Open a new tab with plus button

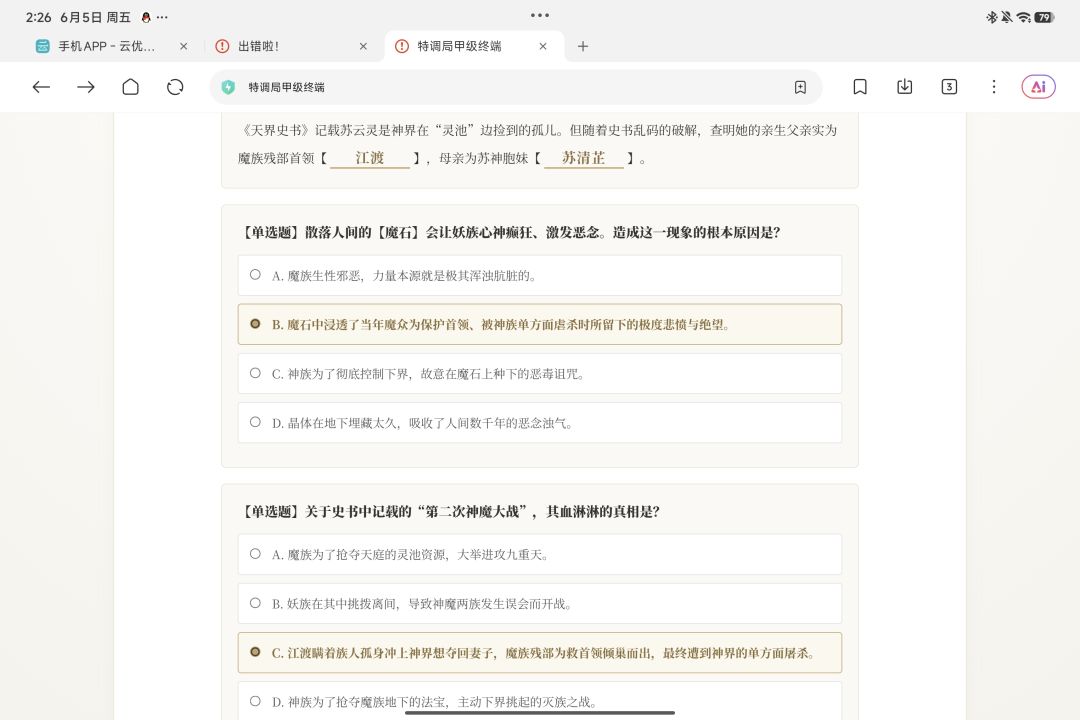pyautogui.click(x=583, y=46)
